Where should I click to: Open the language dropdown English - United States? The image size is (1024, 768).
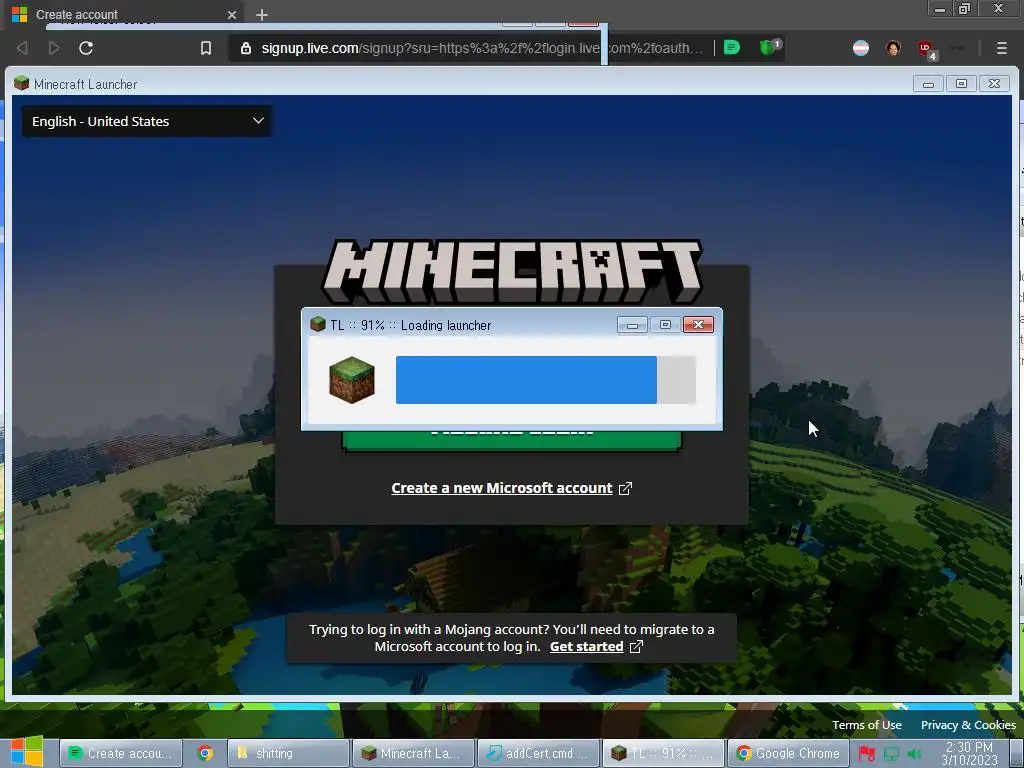point(147,121)
